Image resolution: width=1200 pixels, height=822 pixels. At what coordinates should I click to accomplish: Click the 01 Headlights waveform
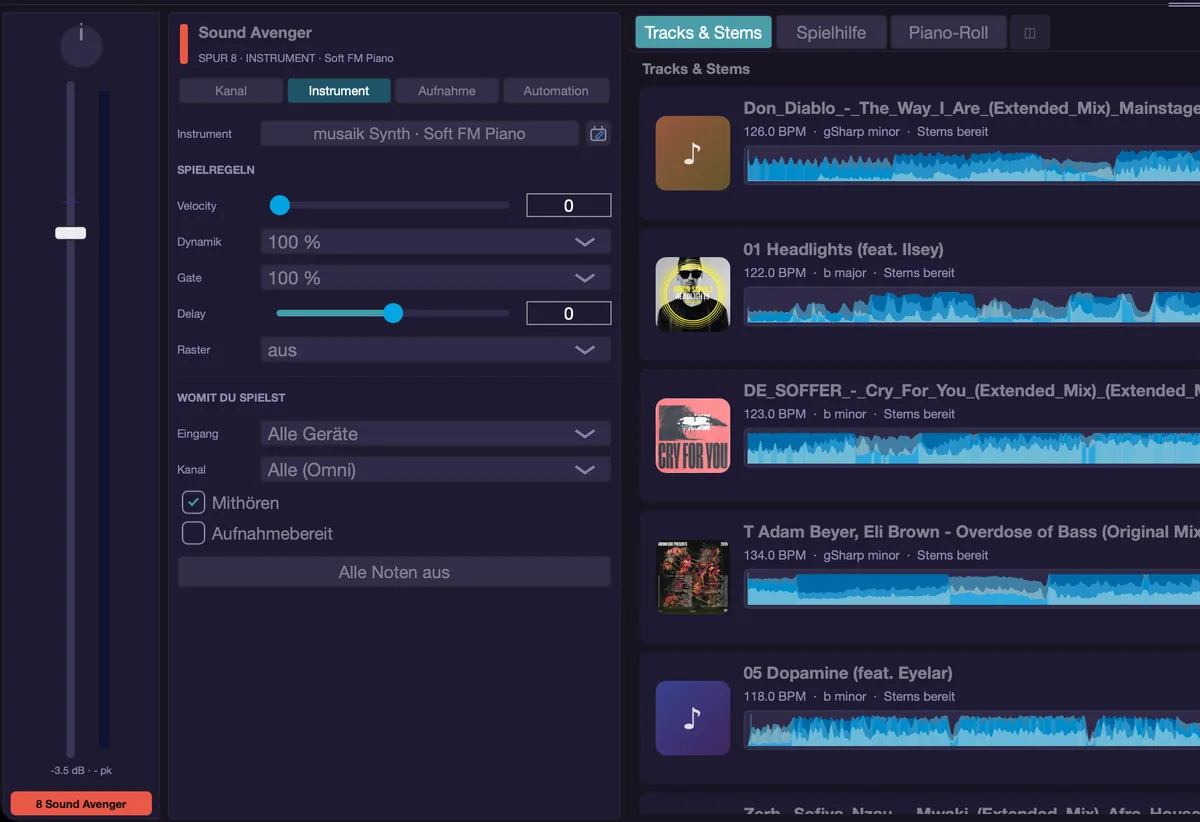click(x=972, y=306)
